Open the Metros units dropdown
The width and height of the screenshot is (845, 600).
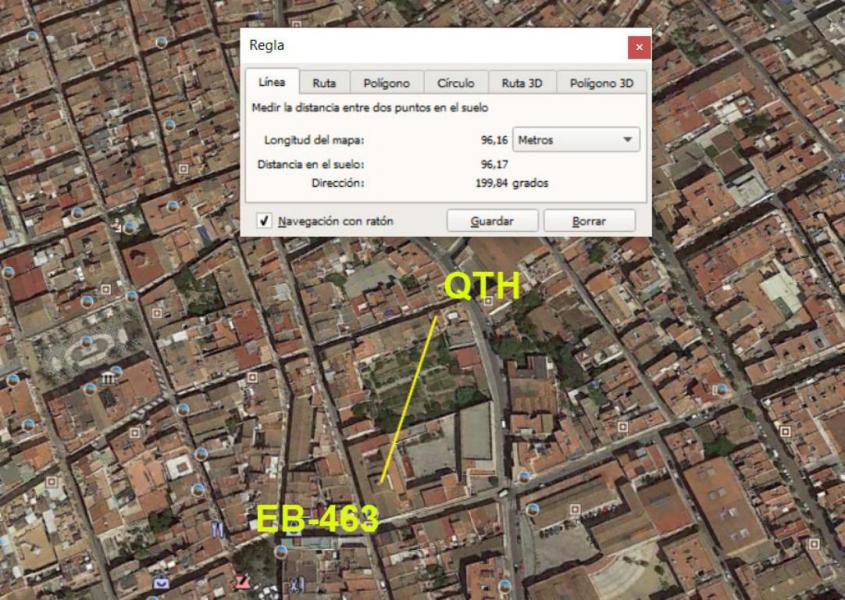pyautogui.click(x=576, y=140)
